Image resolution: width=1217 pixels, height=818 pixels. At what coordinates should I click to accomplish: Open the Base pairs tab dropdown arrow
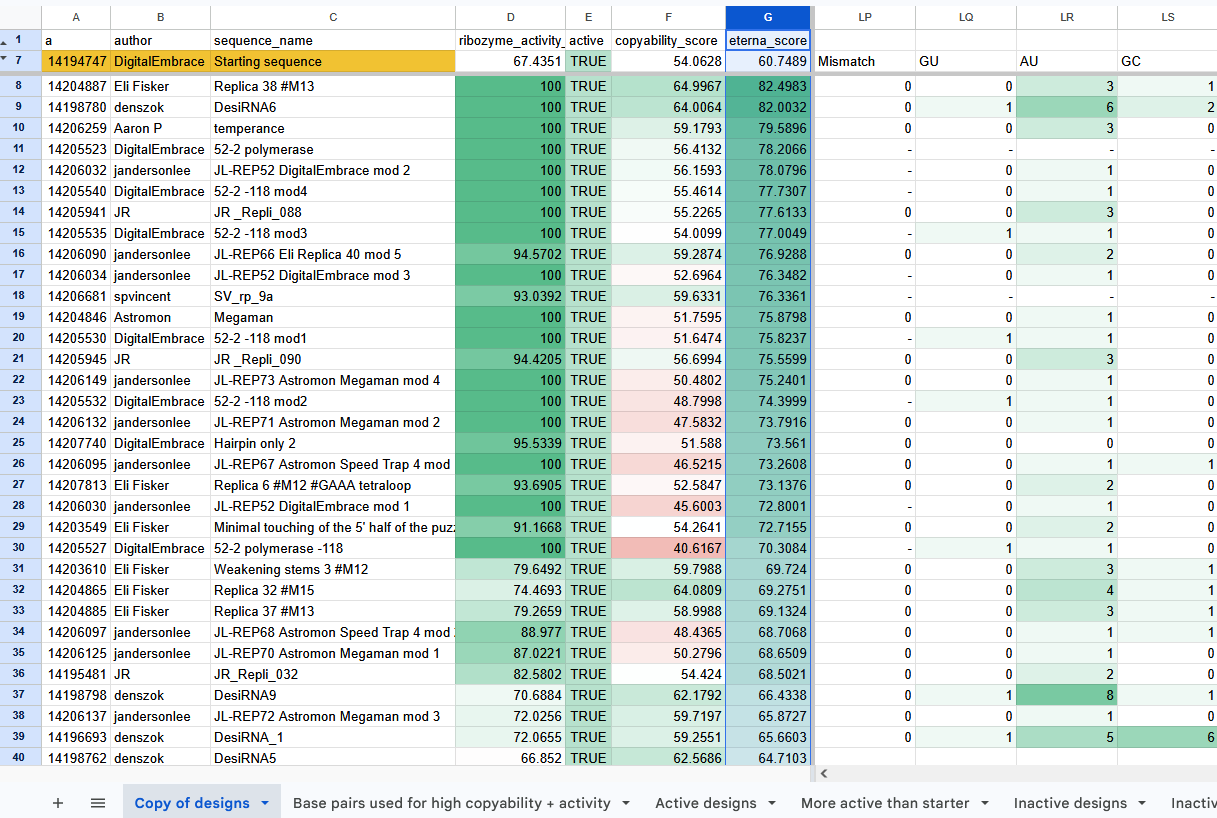[626, 803]
